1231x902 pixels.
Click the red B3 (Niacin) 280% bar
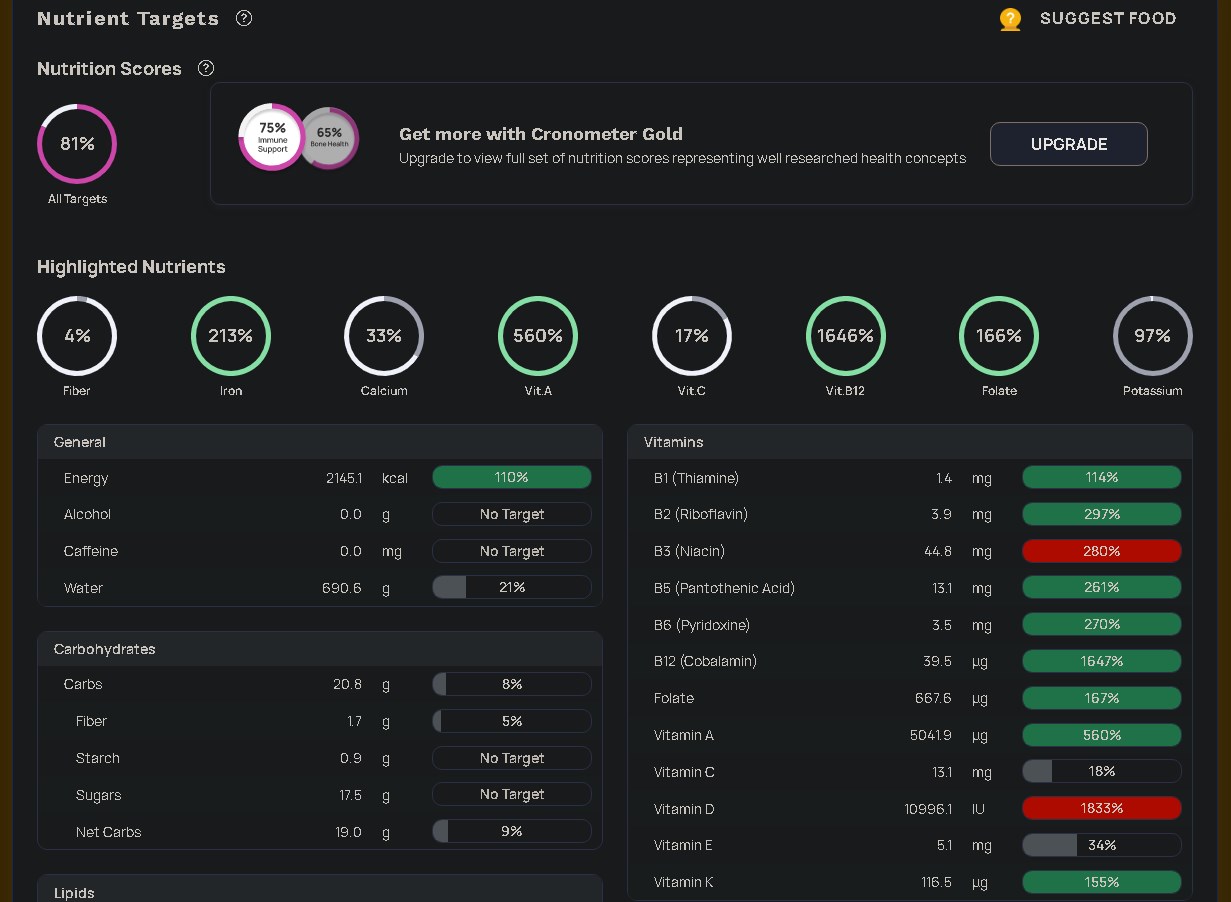pos(1102,551)
